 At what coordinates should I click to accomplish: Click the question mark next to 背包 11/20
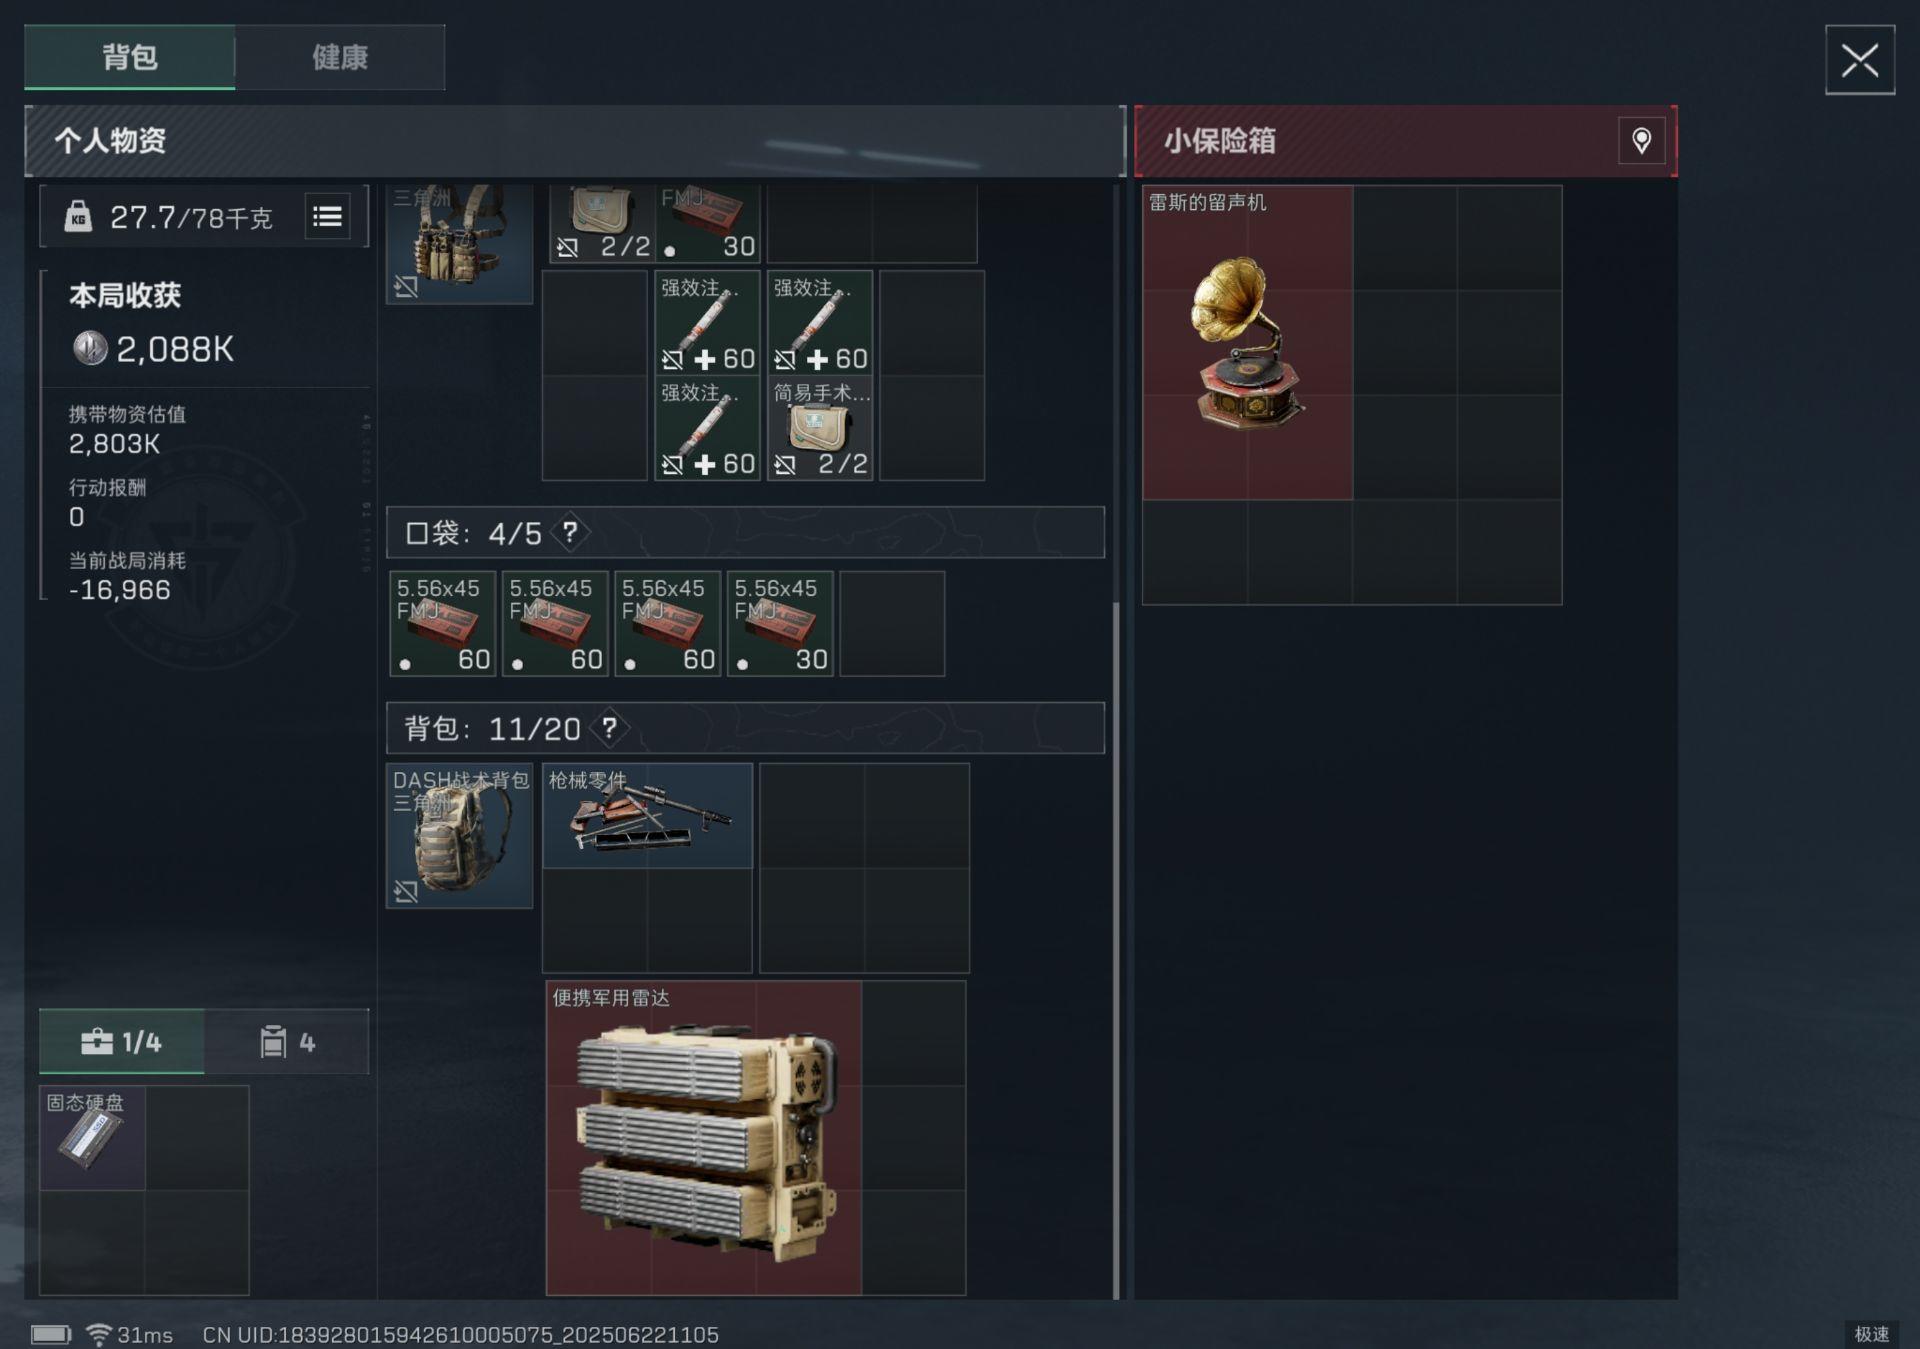tap(609, 728)
